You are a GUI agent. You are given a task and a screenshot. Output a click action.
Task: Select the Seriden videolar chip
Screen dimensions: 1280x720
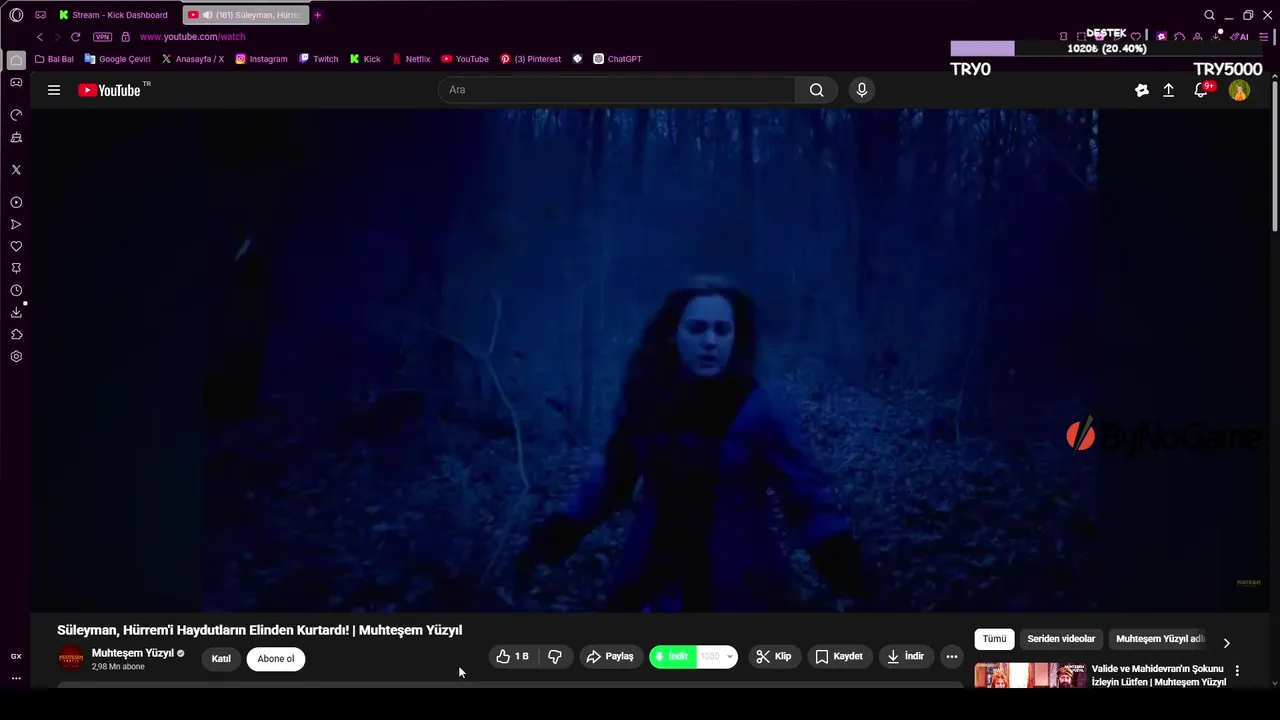click(1061, 639)
